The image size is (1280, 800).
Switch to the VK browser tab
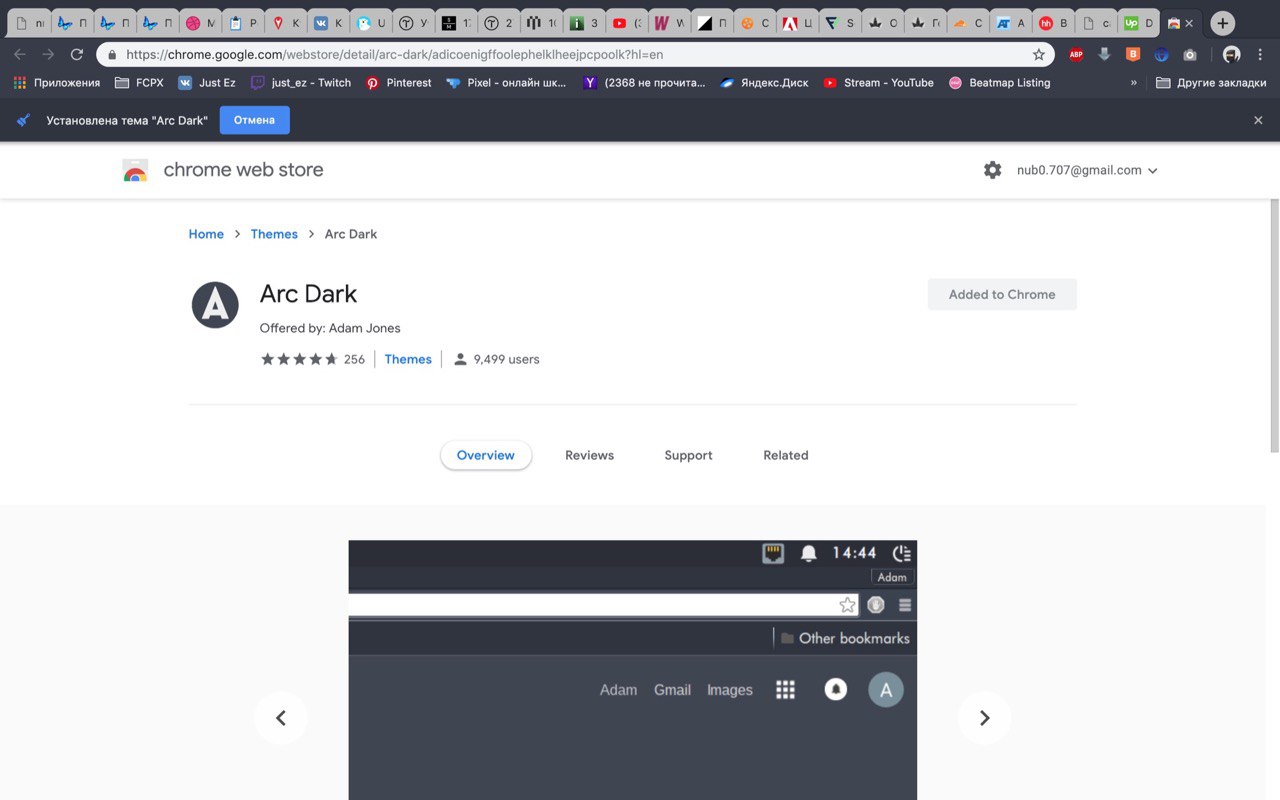coord(326,23)
